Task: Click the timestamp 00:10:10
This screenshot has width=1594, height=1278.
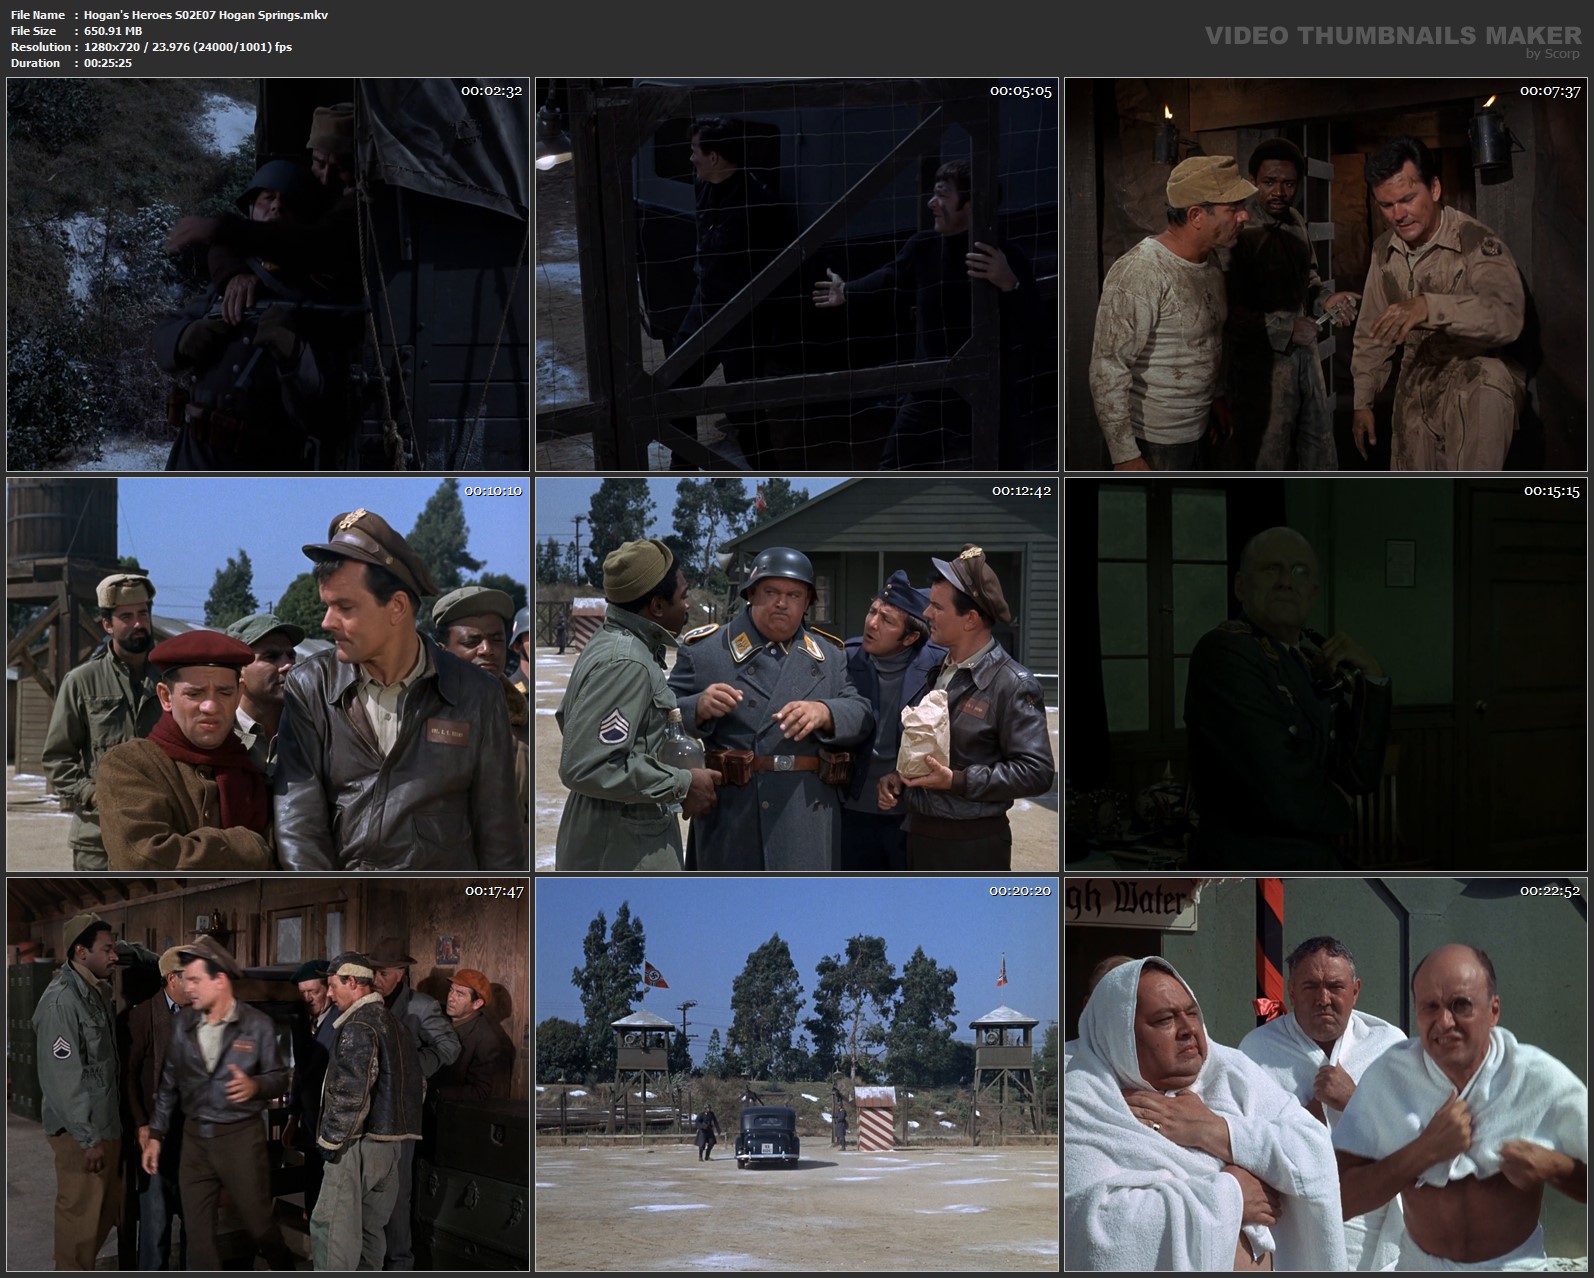Action: click(493, 491)
